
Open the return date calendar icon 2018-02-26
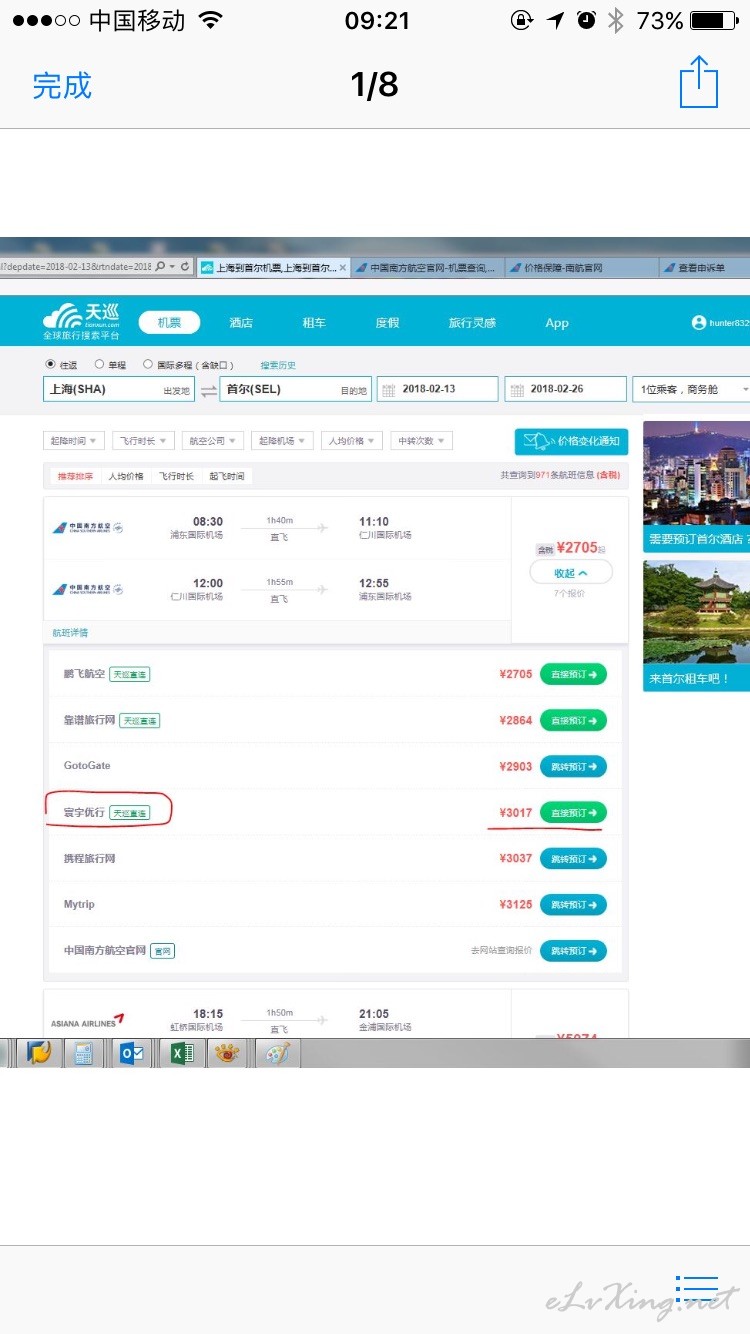tap(515, 389)
